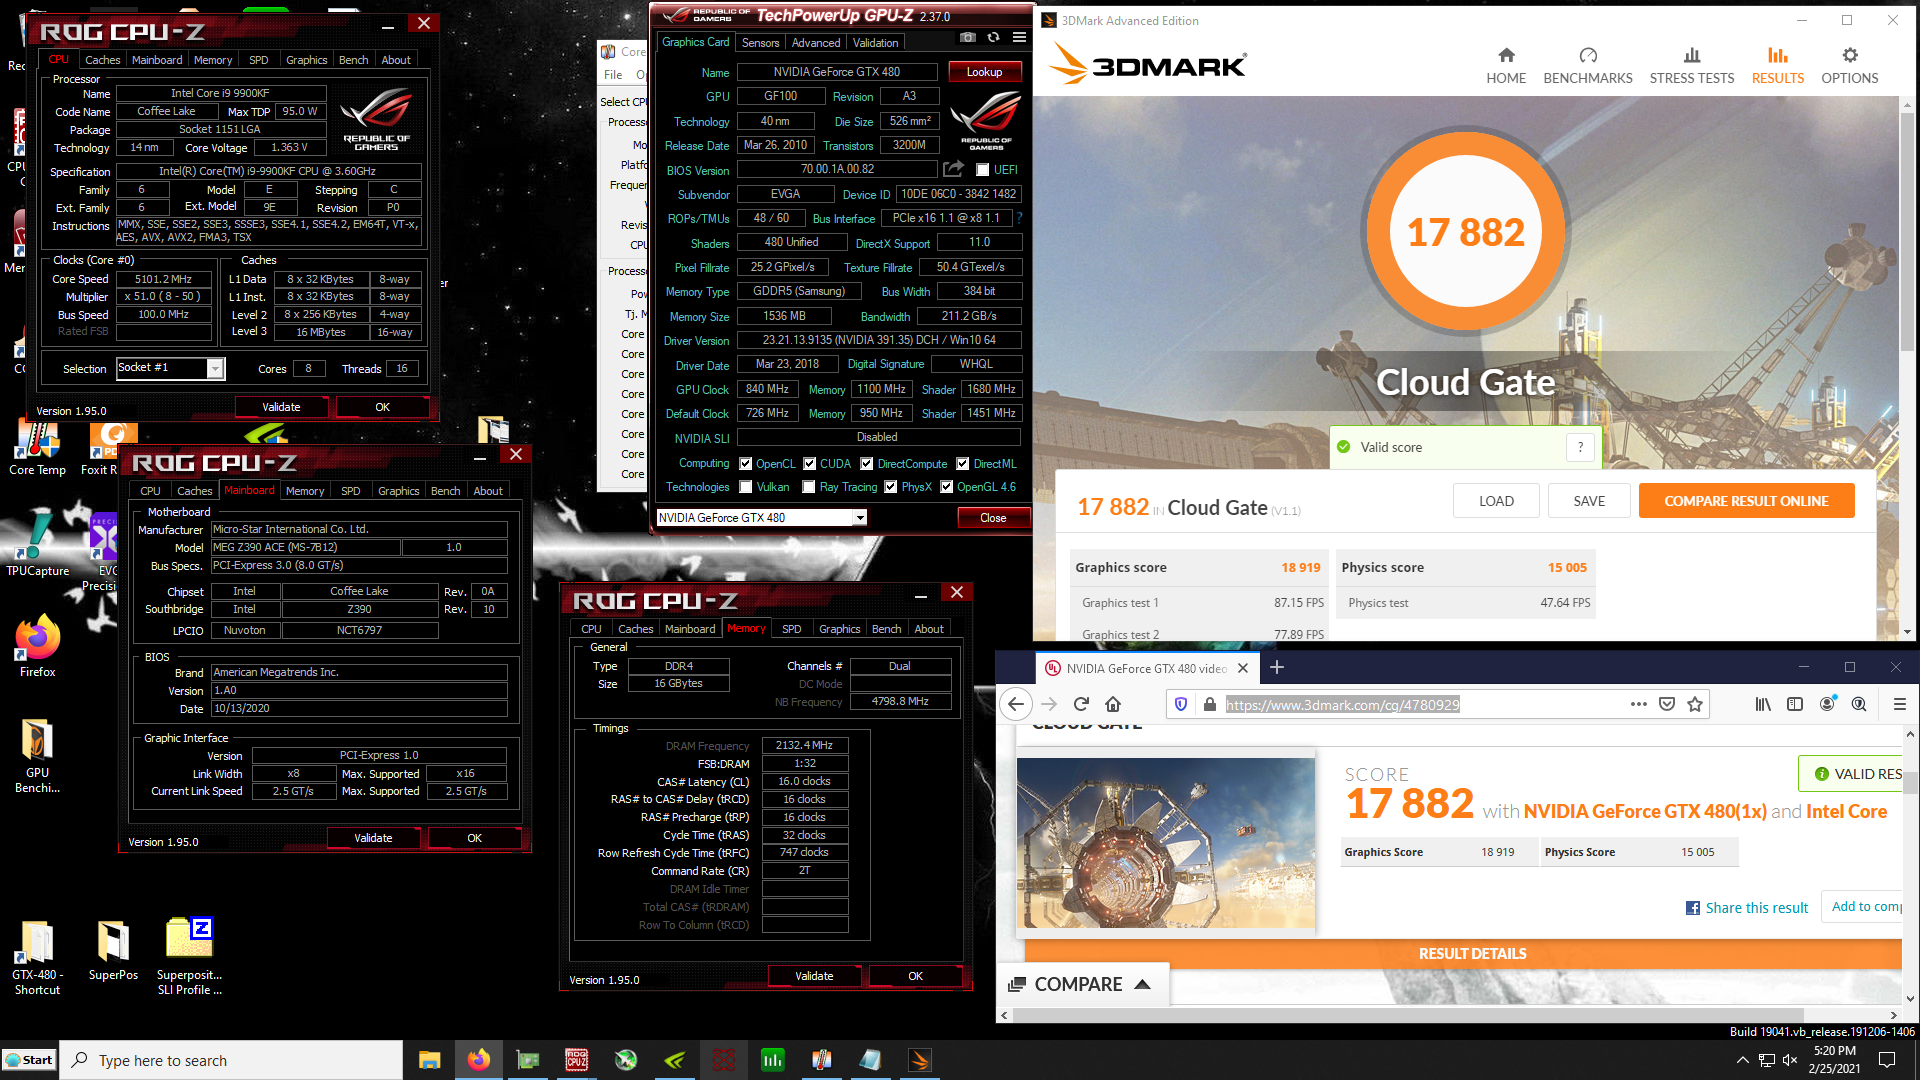Click the NVIDIA icon in taskbar

pyautogui.click(x=675, y=1060)
